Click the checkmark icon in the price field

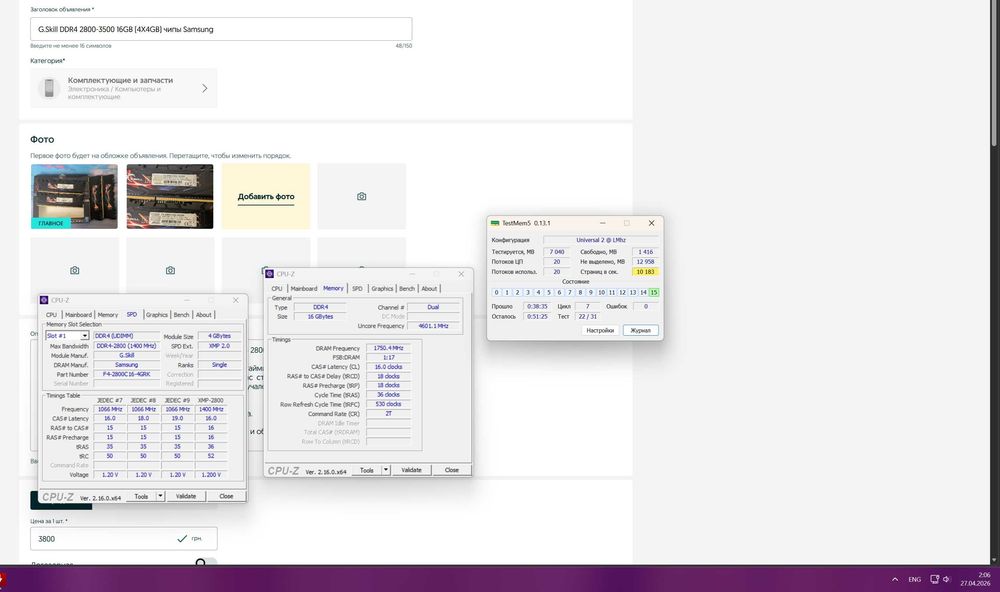click(182, 538)
